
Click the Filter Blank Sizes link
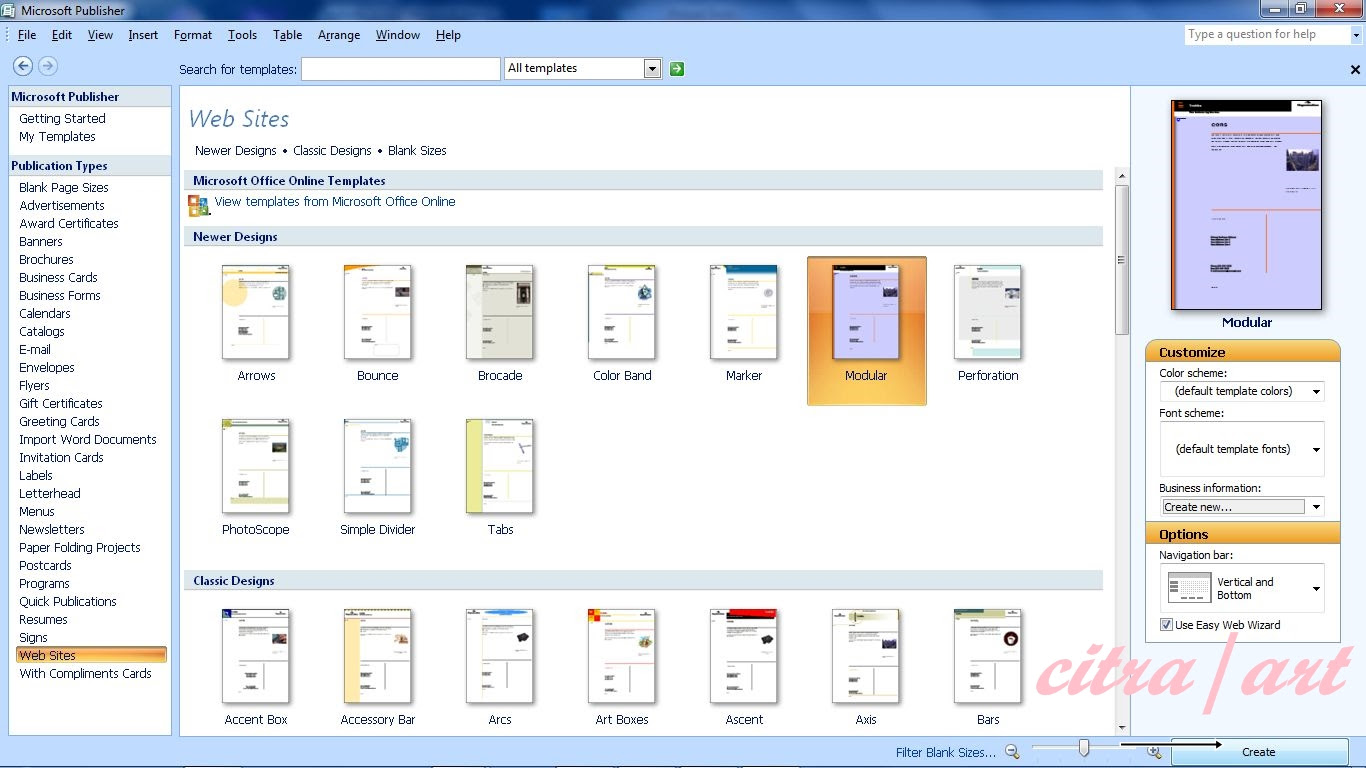[x=946, y=753]
